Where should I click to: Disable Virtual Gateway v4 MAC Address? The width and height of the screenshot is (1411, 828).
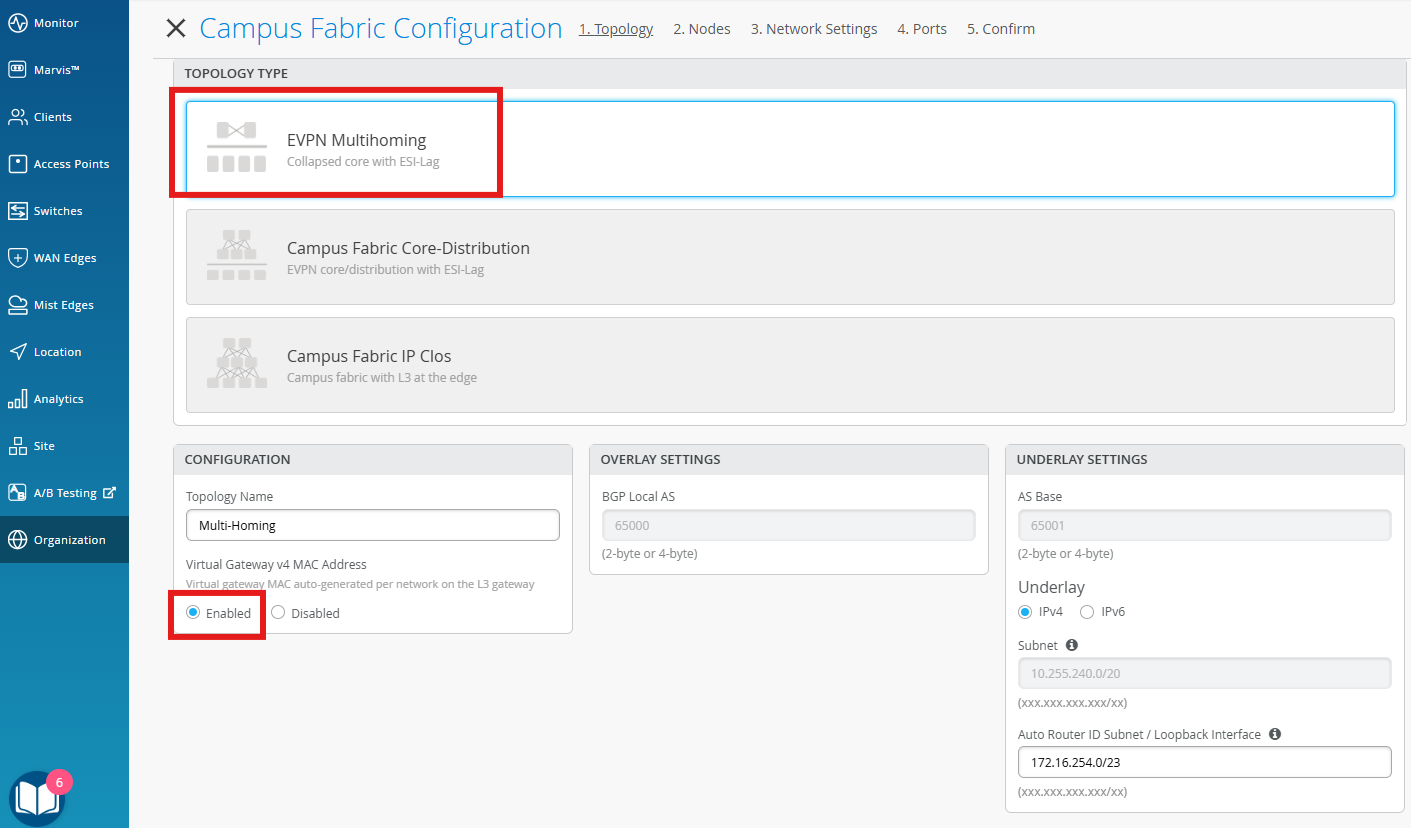278,613
